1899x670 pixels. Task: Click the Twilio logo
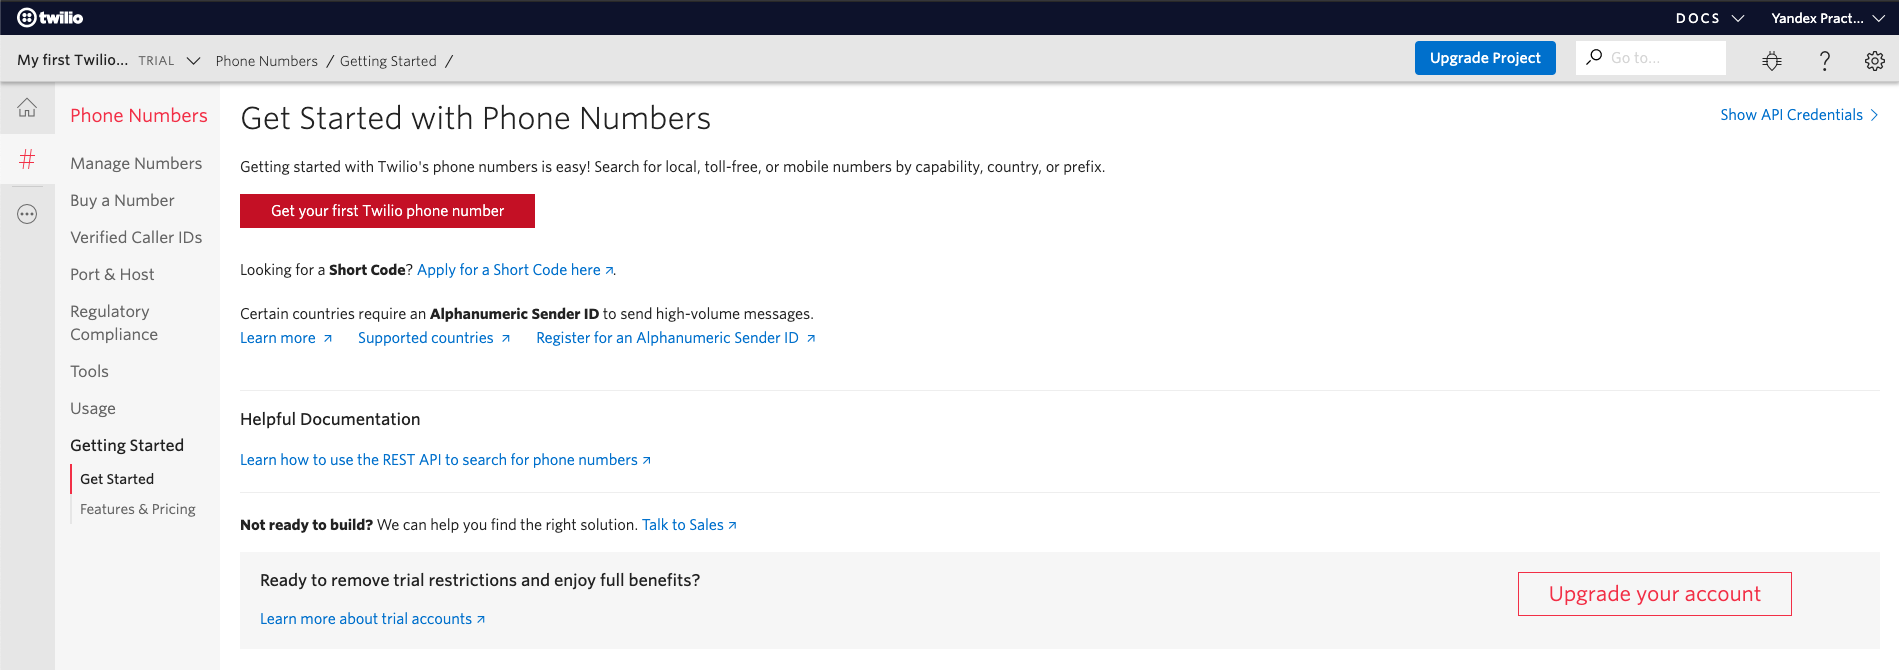point(50,17)
